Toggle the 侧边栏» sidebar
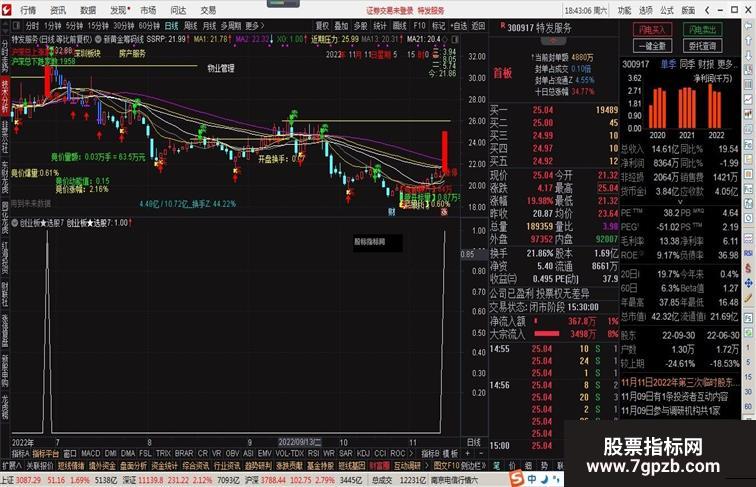 pyautogui.click(x=473, y=466)
